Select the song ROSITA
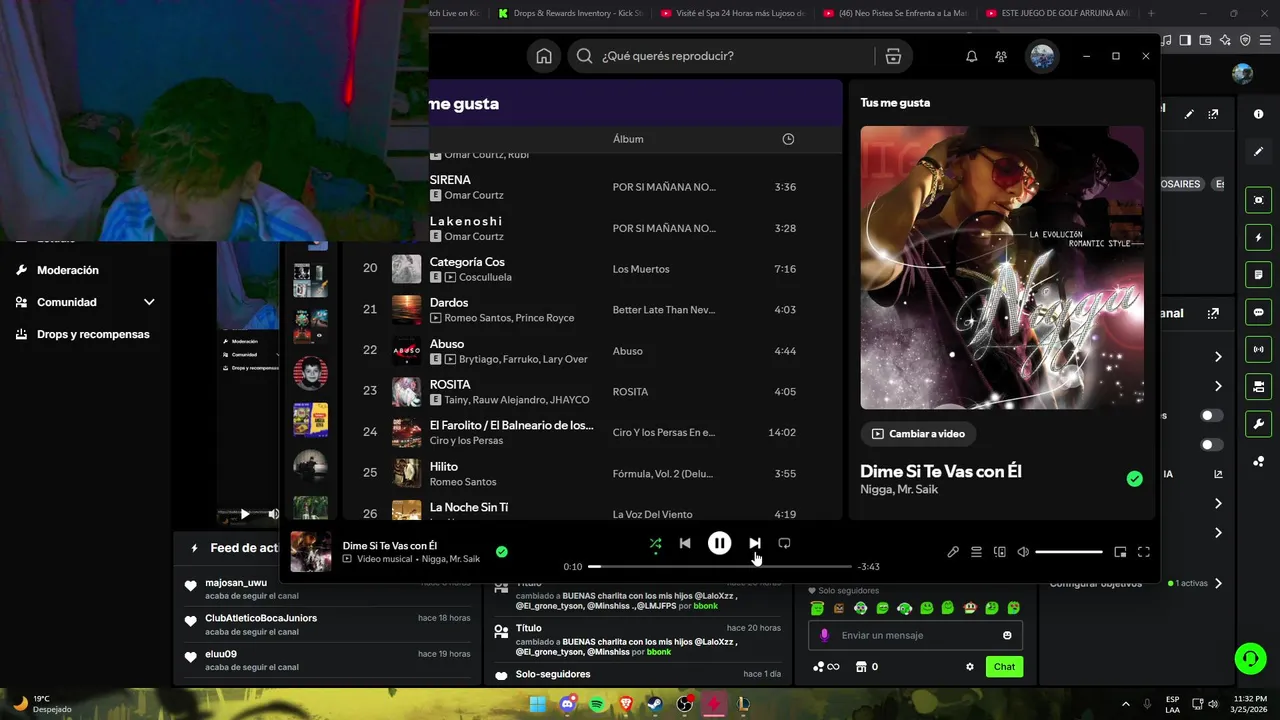 click(x=450, y=384)
